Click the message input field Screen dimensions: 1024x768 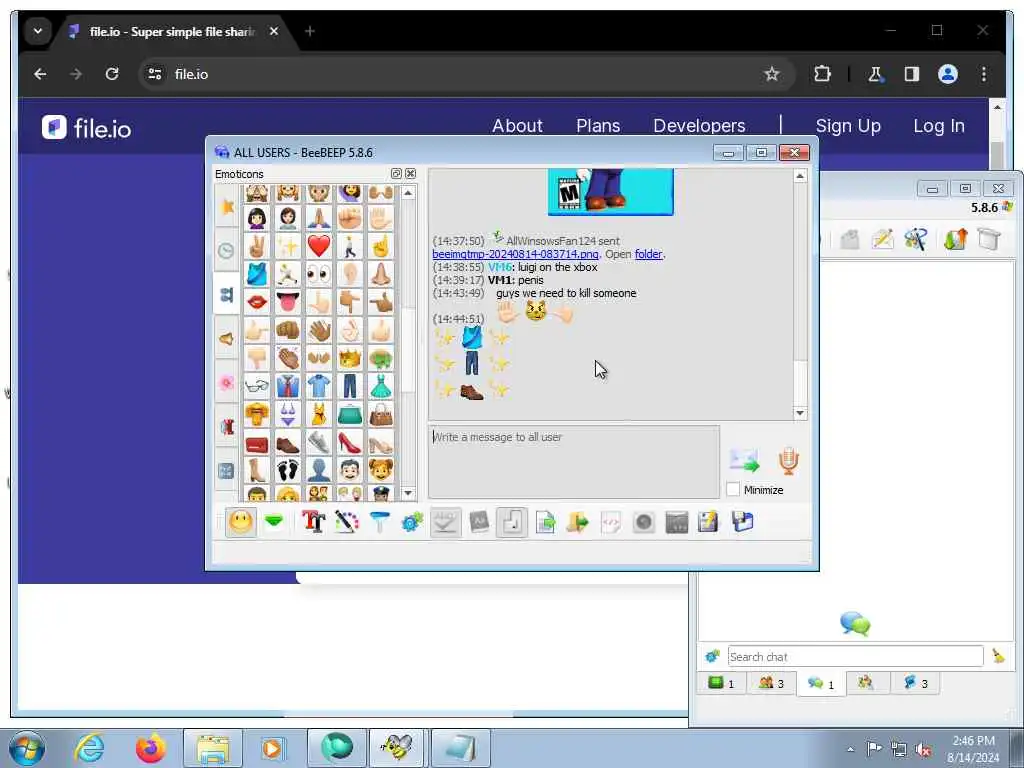(574, 462)
